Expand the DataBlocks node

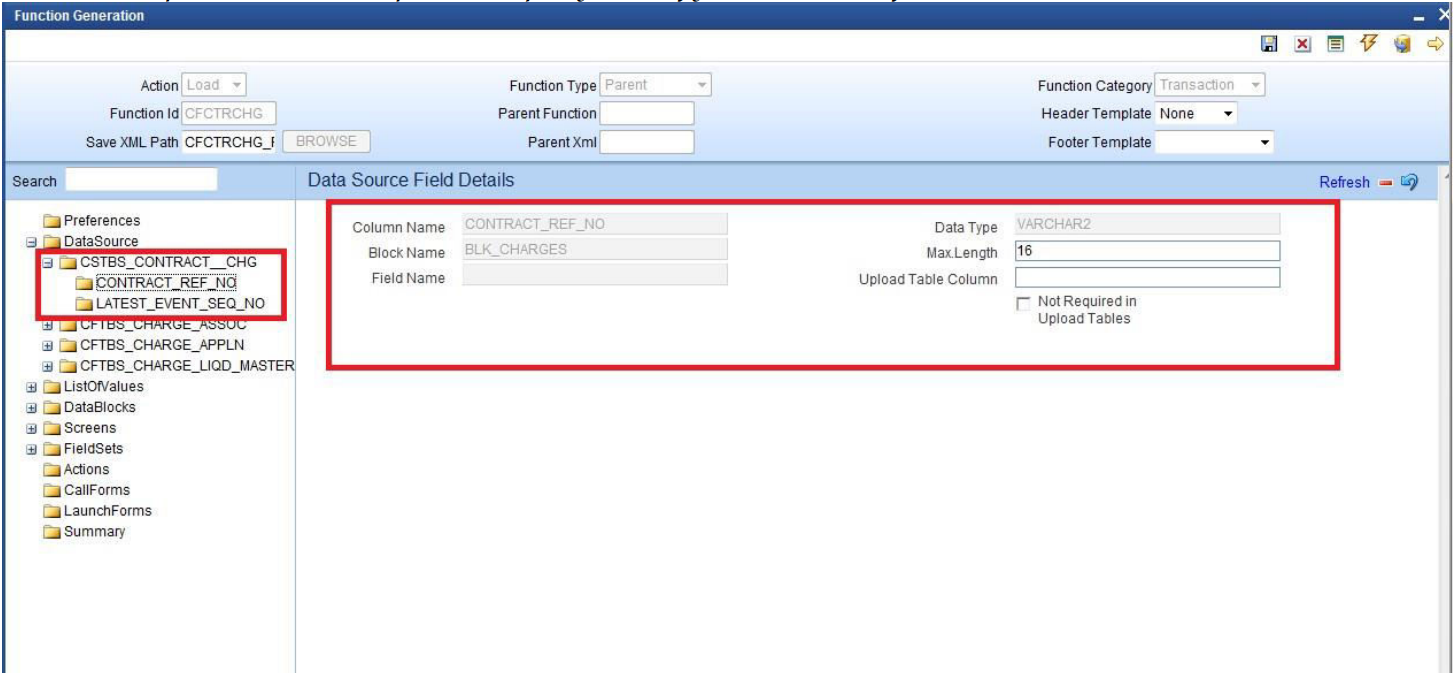pyautogui.click(x=32, y=408)
